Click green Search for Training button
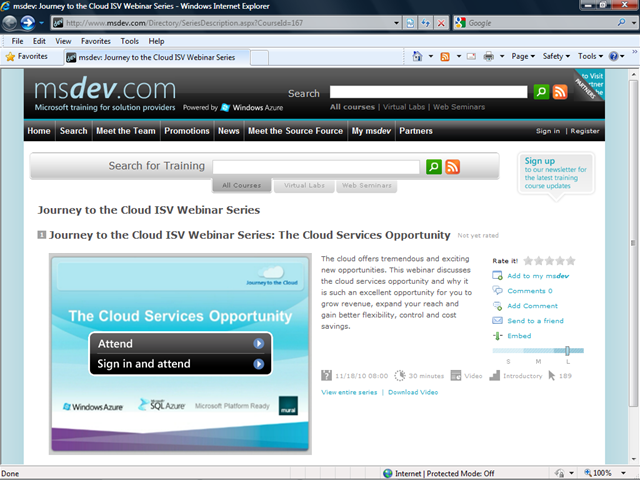 [x=434, y=167]
